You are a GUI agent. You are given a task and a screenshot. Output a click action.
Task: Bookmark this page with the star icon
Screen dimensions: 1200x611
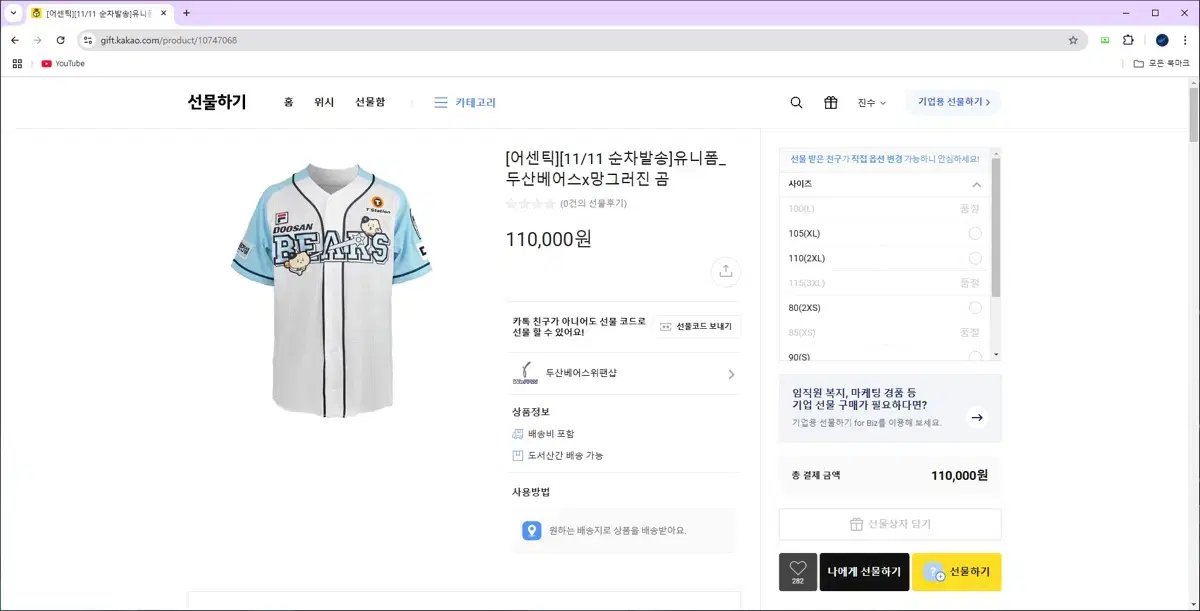pos(1073,40)
